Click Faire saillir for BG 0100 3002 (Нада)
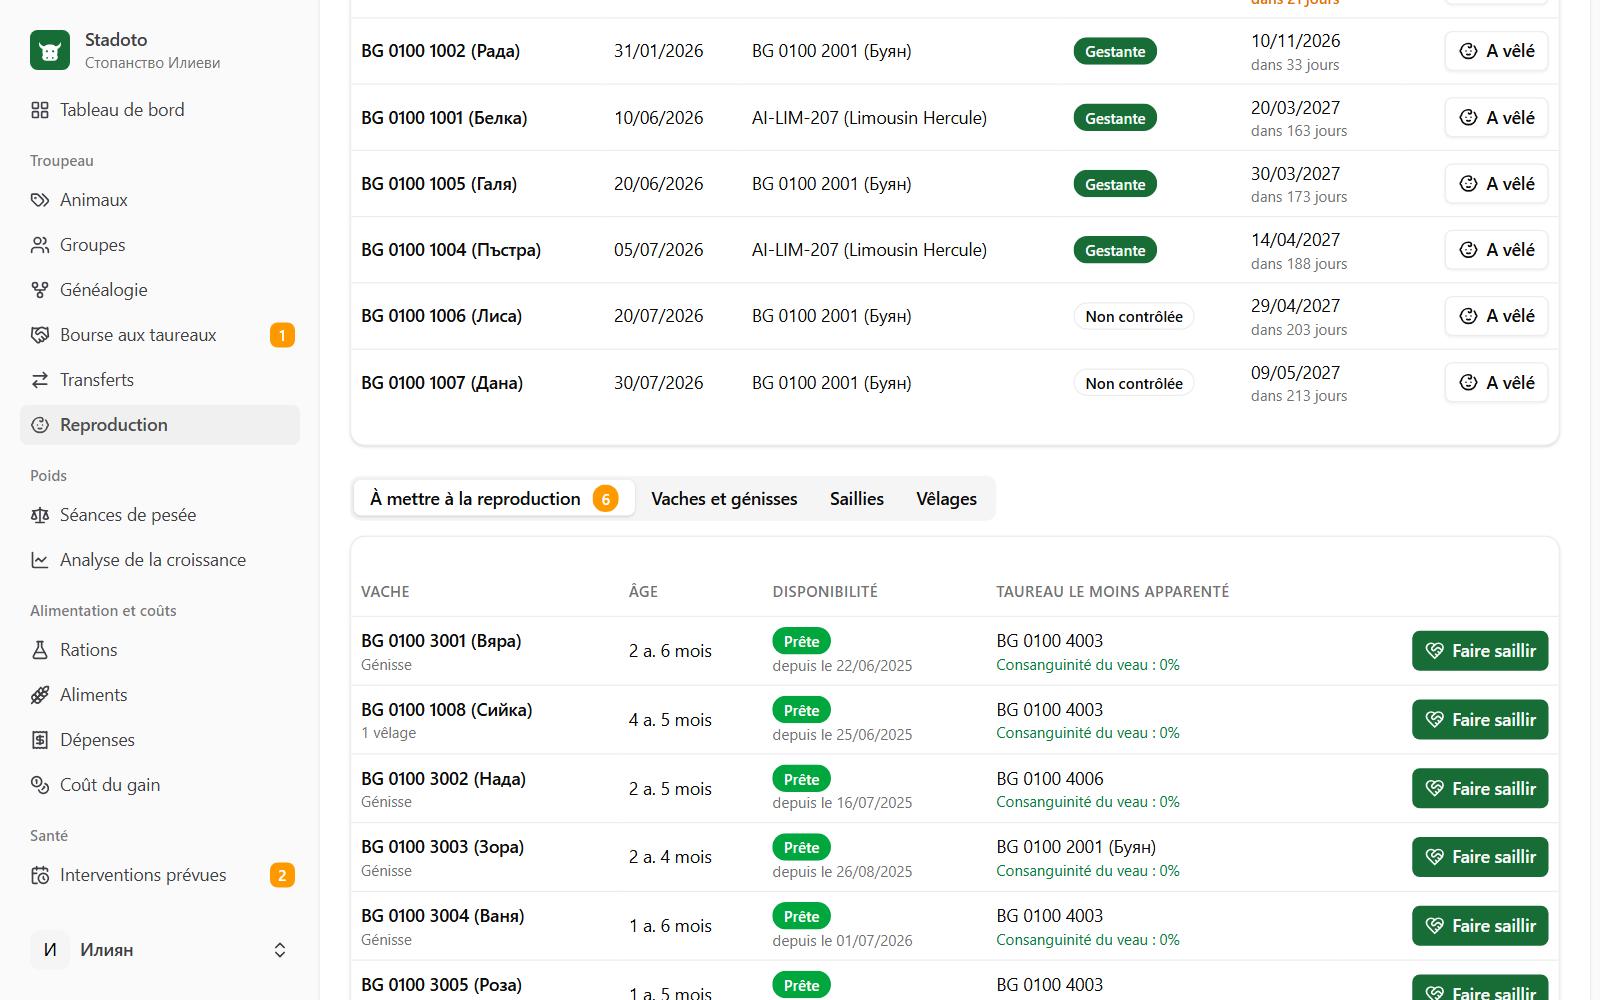Screen dimensions: 1600x1000 pyautogui.click(x=1480, y=789)
